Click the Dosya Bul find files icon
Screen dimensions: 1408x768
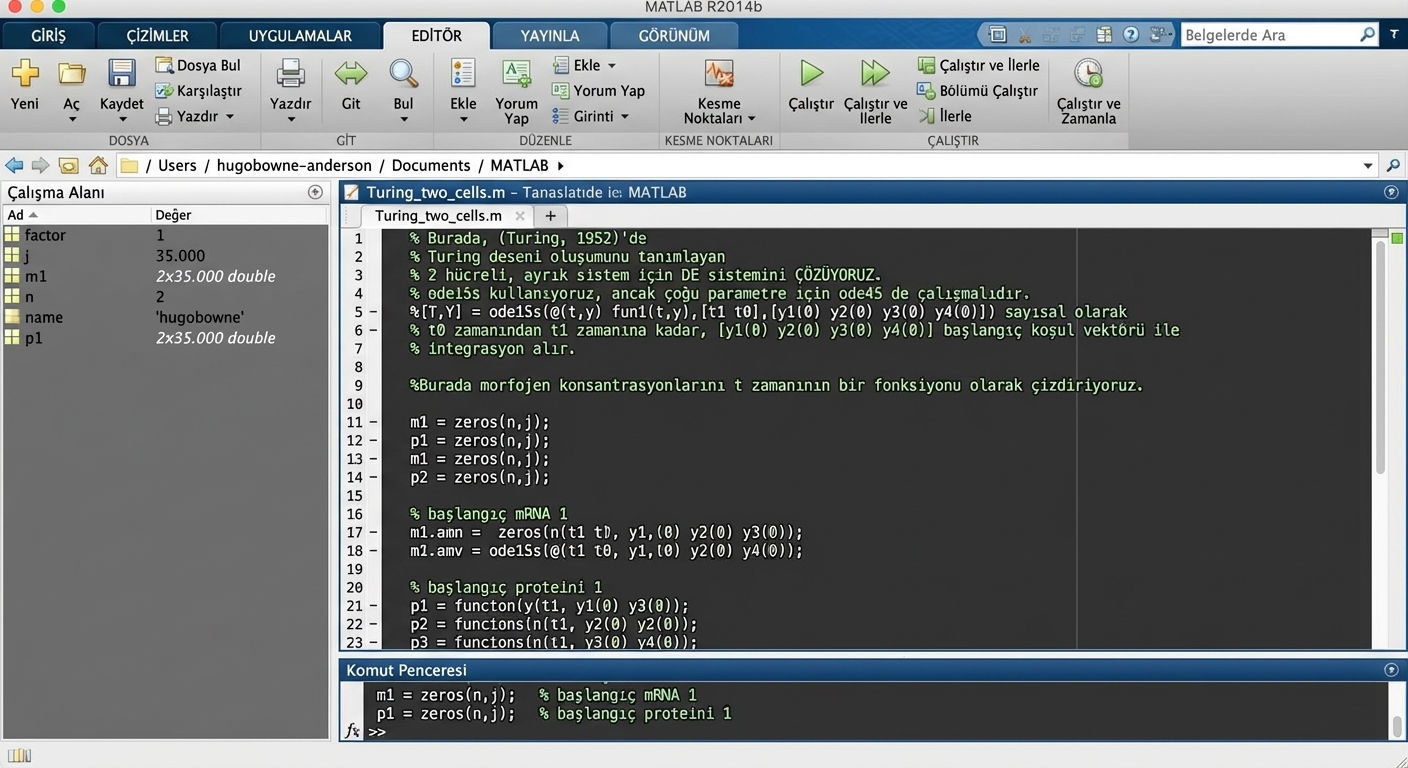(x=165, y=65)
